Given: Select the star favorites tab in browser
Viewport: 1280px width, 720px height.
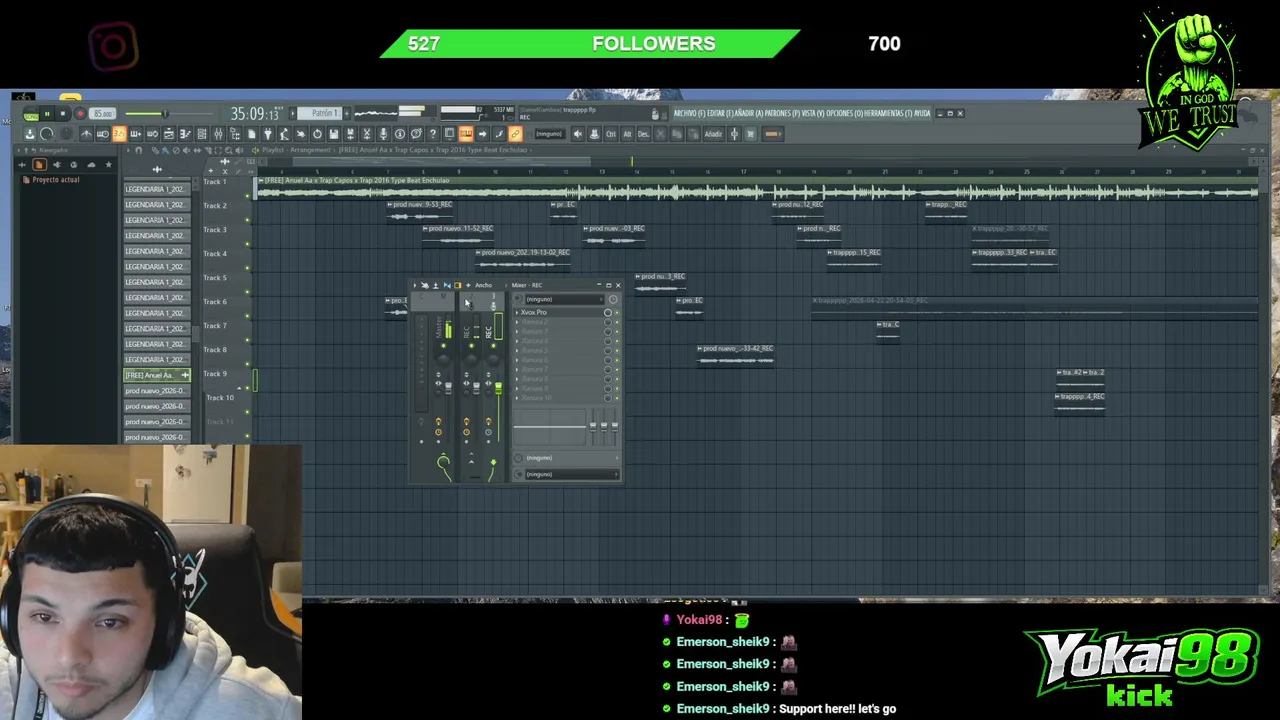Looking at the screenshot, I should tap(108, 164).
